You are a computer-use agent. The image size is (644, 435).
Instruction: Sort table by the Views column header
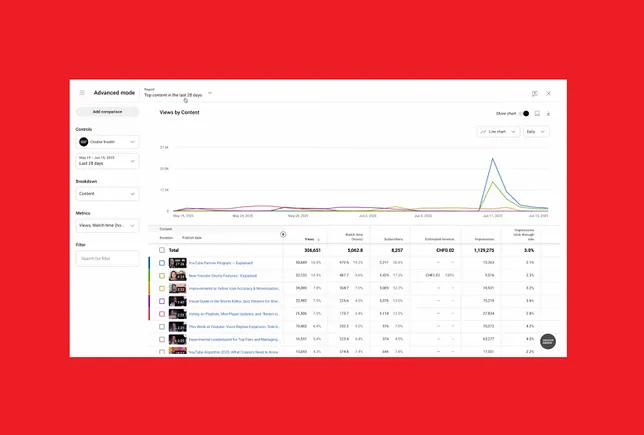309,239
